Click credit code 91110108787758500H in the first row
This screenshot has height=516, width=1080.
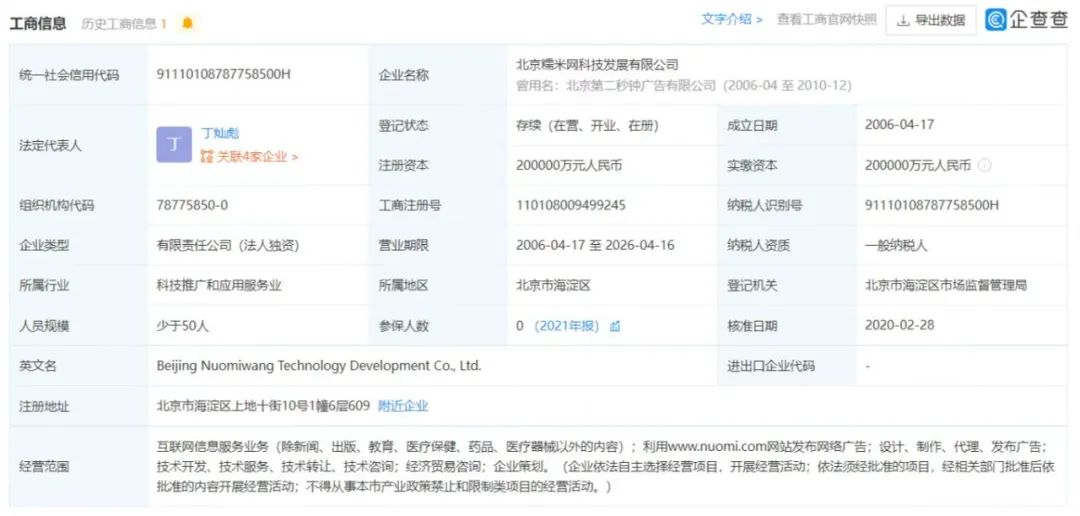click(x=223, y=74)
